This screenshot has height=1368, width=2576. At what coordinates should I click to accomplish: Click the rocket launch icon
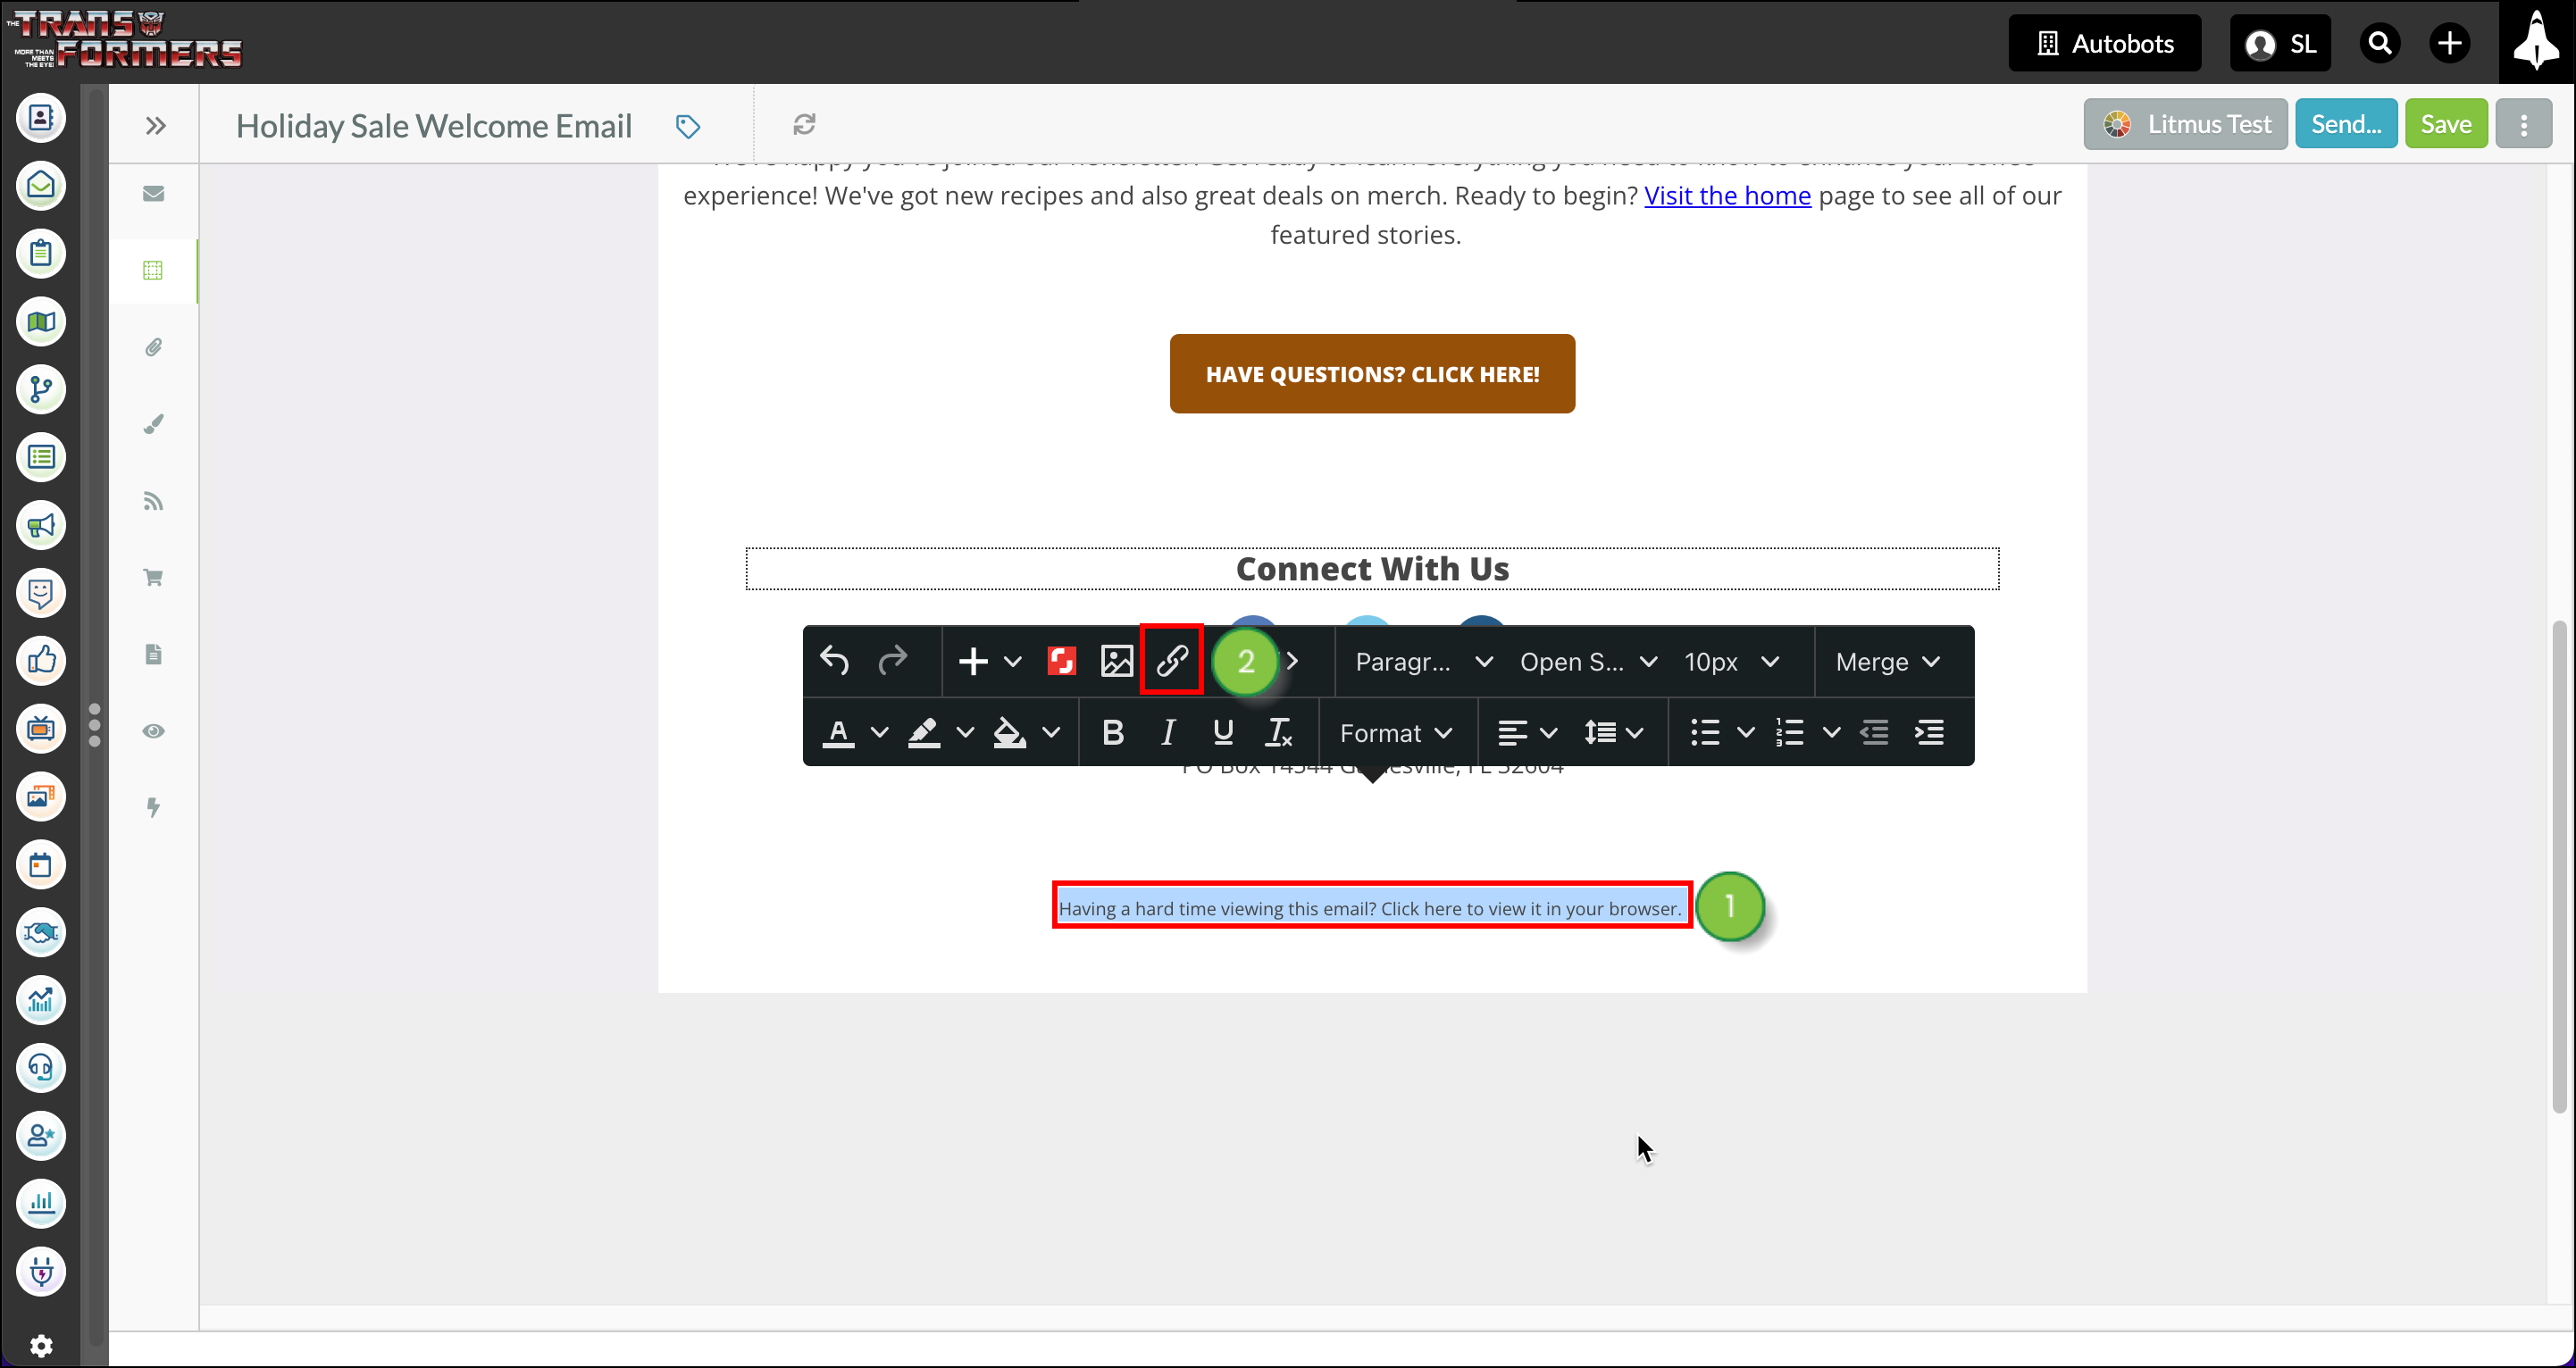[x=2537, y=42]
